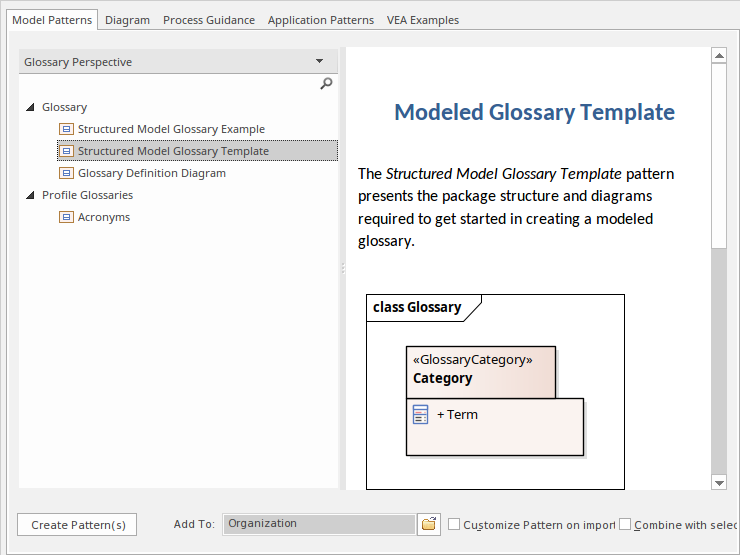Go to the VEA Examples tab
The height and width of the screenshot is (555, 740).
click(x=423, y=20)
